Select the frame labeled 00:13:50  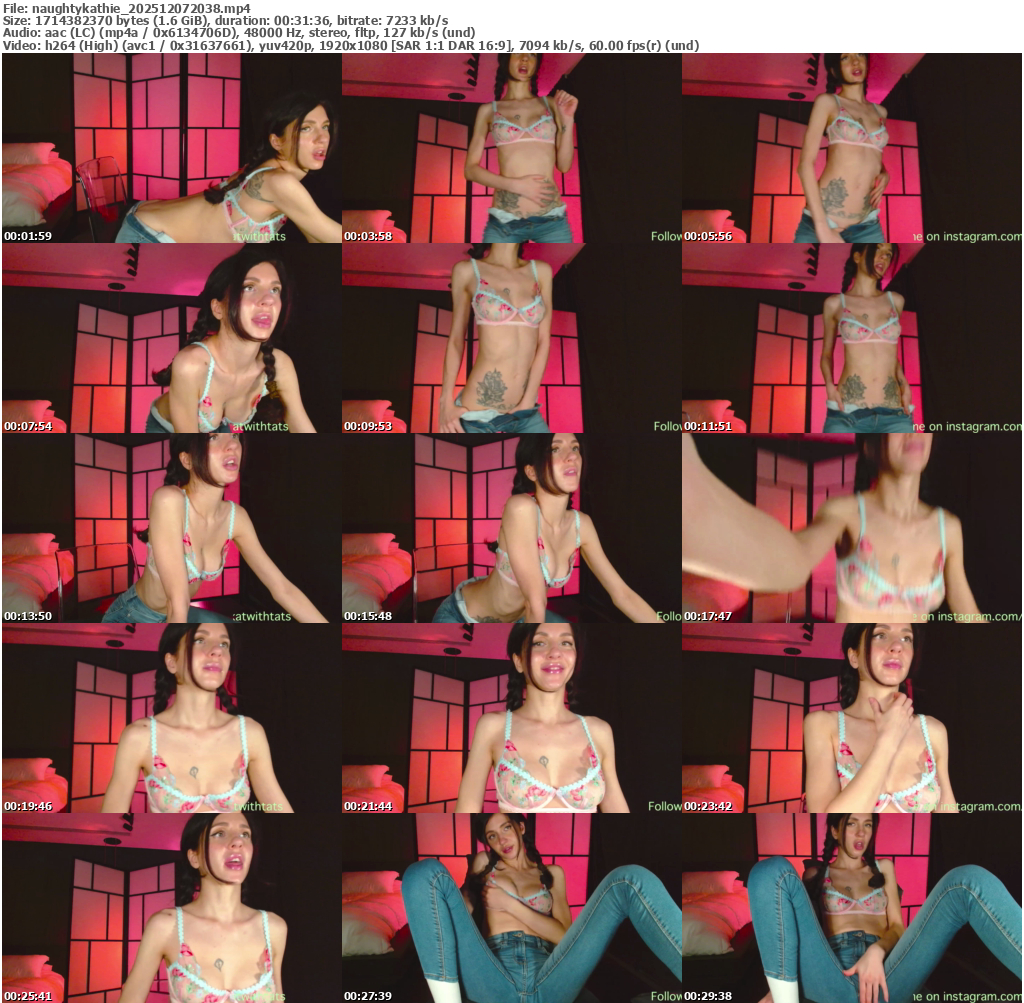pyautogui.click(x=171, y=528)
